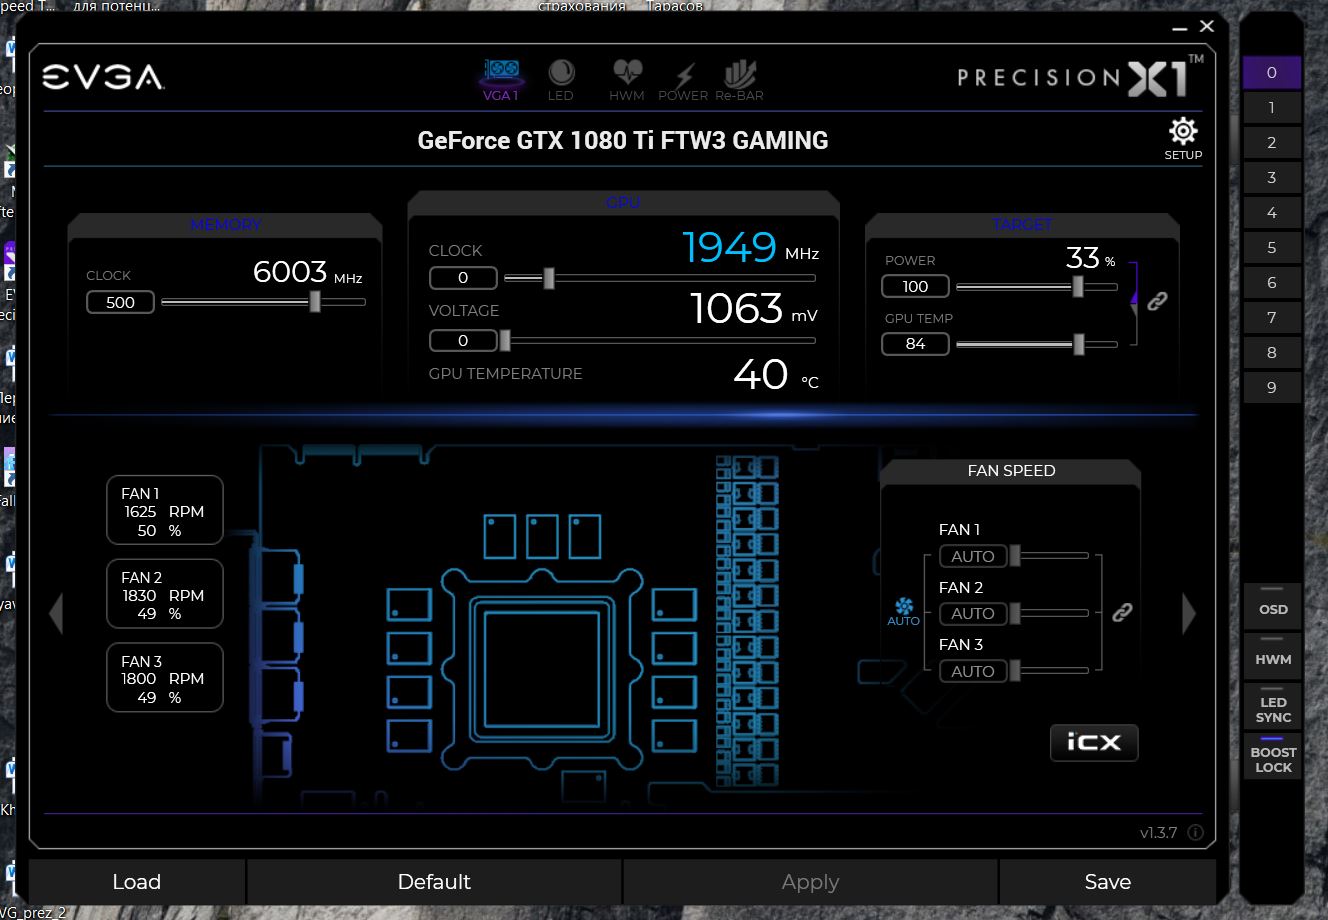Open the SETUP gear icon
1328x920 pixels.
[x=1183, y=139]
